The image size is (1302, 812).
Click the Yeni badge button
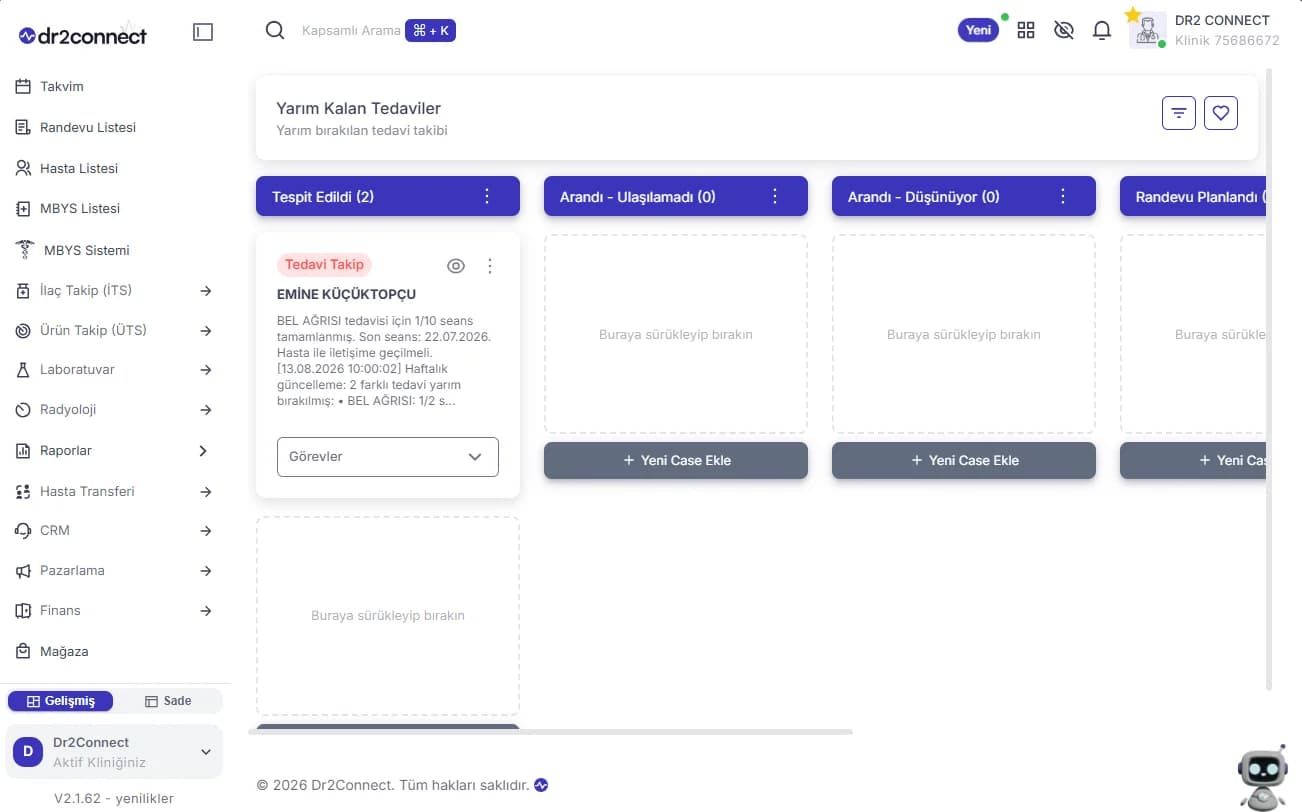[x=978, y=30]
